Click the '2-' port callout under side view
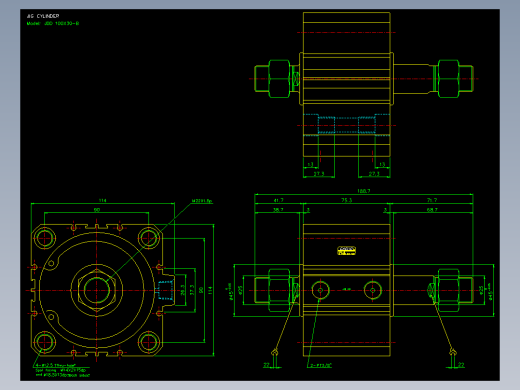 [321, 365]
